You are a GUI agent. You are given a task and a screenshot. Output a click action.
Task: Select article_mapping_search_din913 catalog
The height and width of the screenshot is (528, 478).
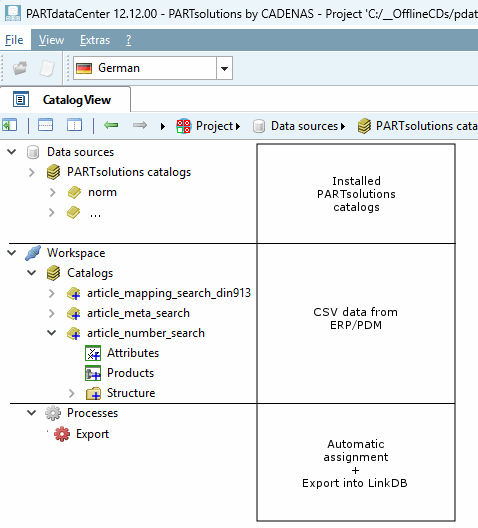(169, 293)
